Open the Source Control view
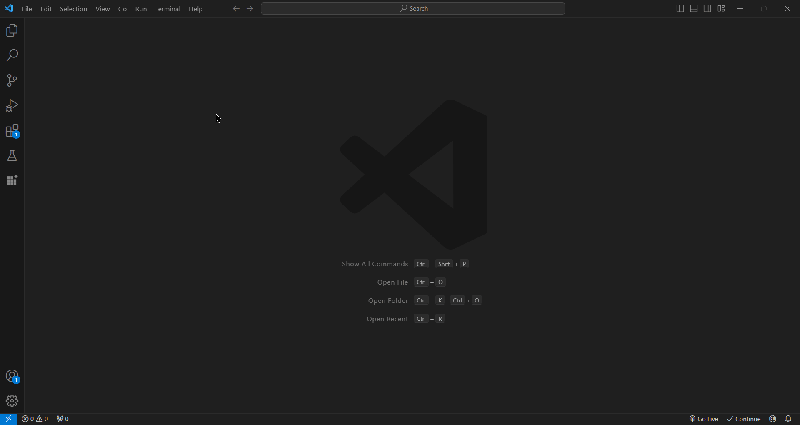800x425 pixels. click(x=12, y=80)
